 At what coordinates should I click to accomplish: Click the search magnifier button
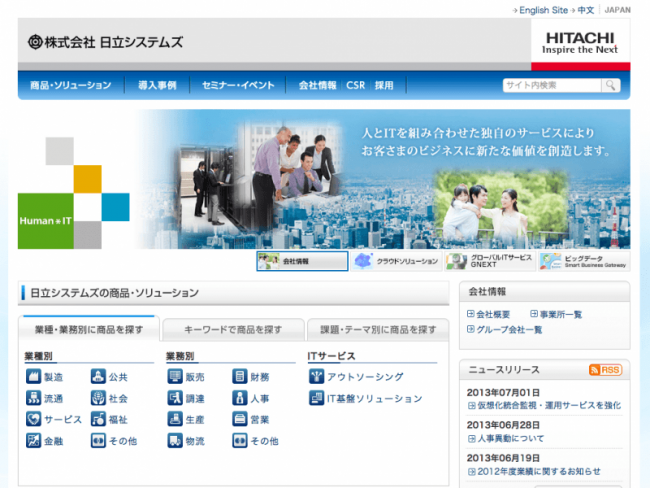610,85
